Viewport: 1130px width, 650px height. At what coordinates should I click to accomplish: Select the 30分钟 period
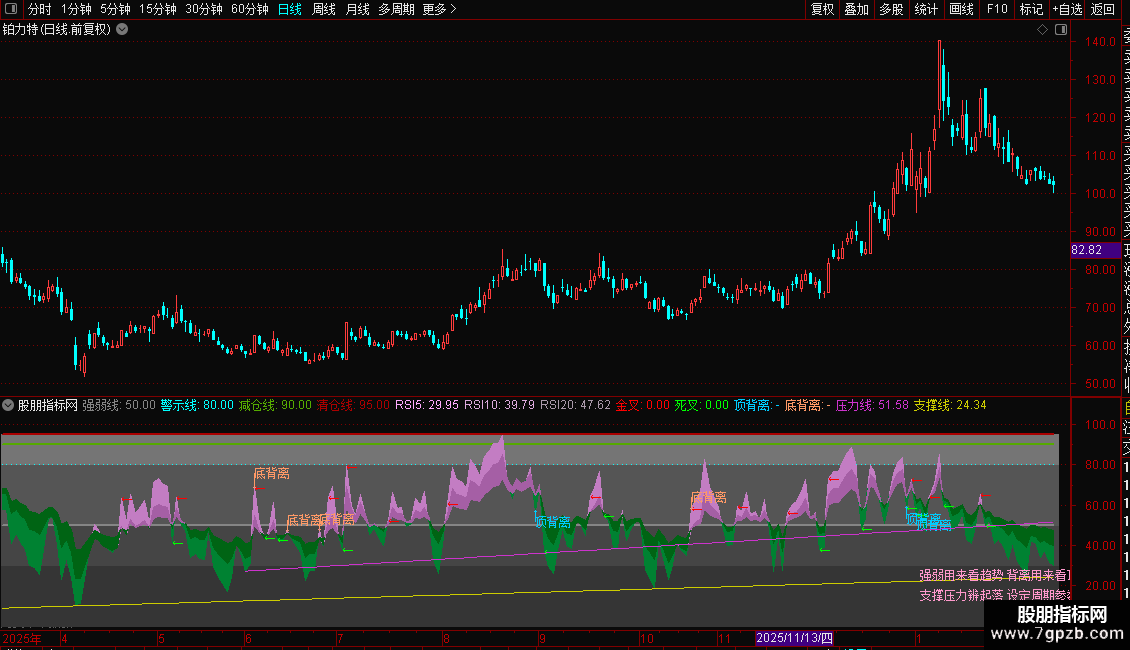pyautogui.click(x=203, y=9)
